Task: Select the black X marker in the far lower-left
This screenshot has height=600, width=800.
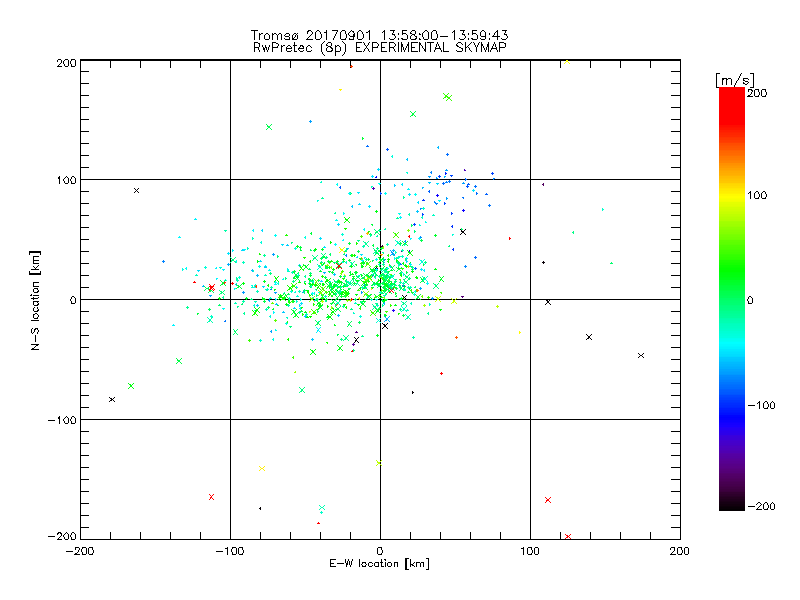Action: (x=112, y=399)
